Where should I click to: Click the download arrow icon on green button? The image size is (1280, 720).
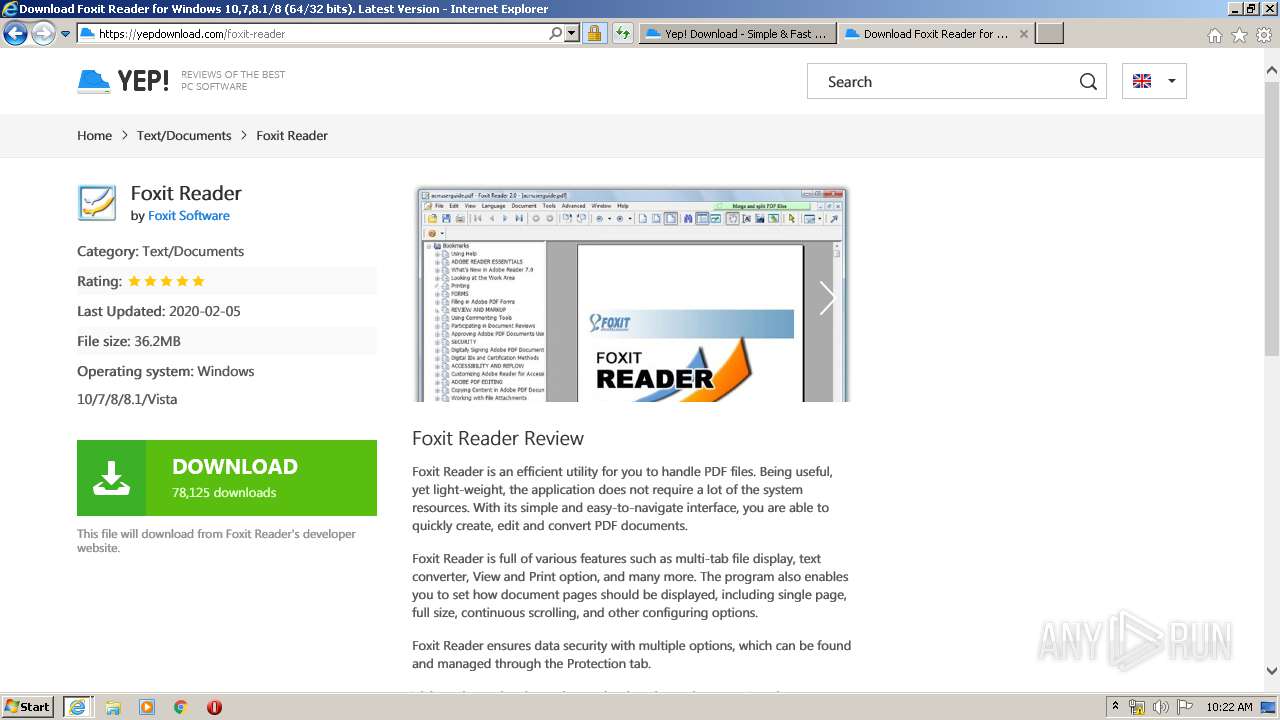tap(111, 478)
